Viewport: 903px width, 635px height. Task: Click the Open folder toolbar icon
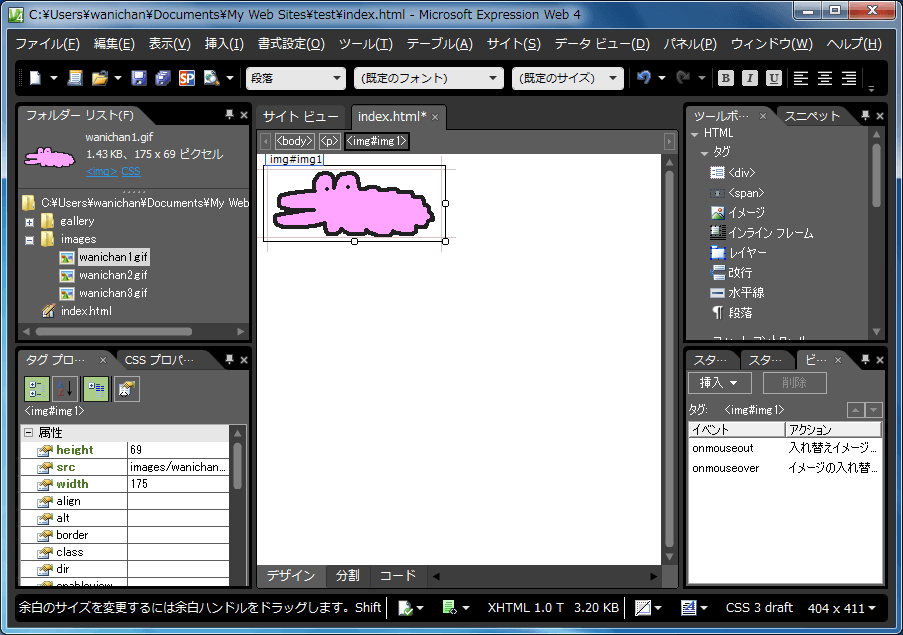[x=100, y=78]
